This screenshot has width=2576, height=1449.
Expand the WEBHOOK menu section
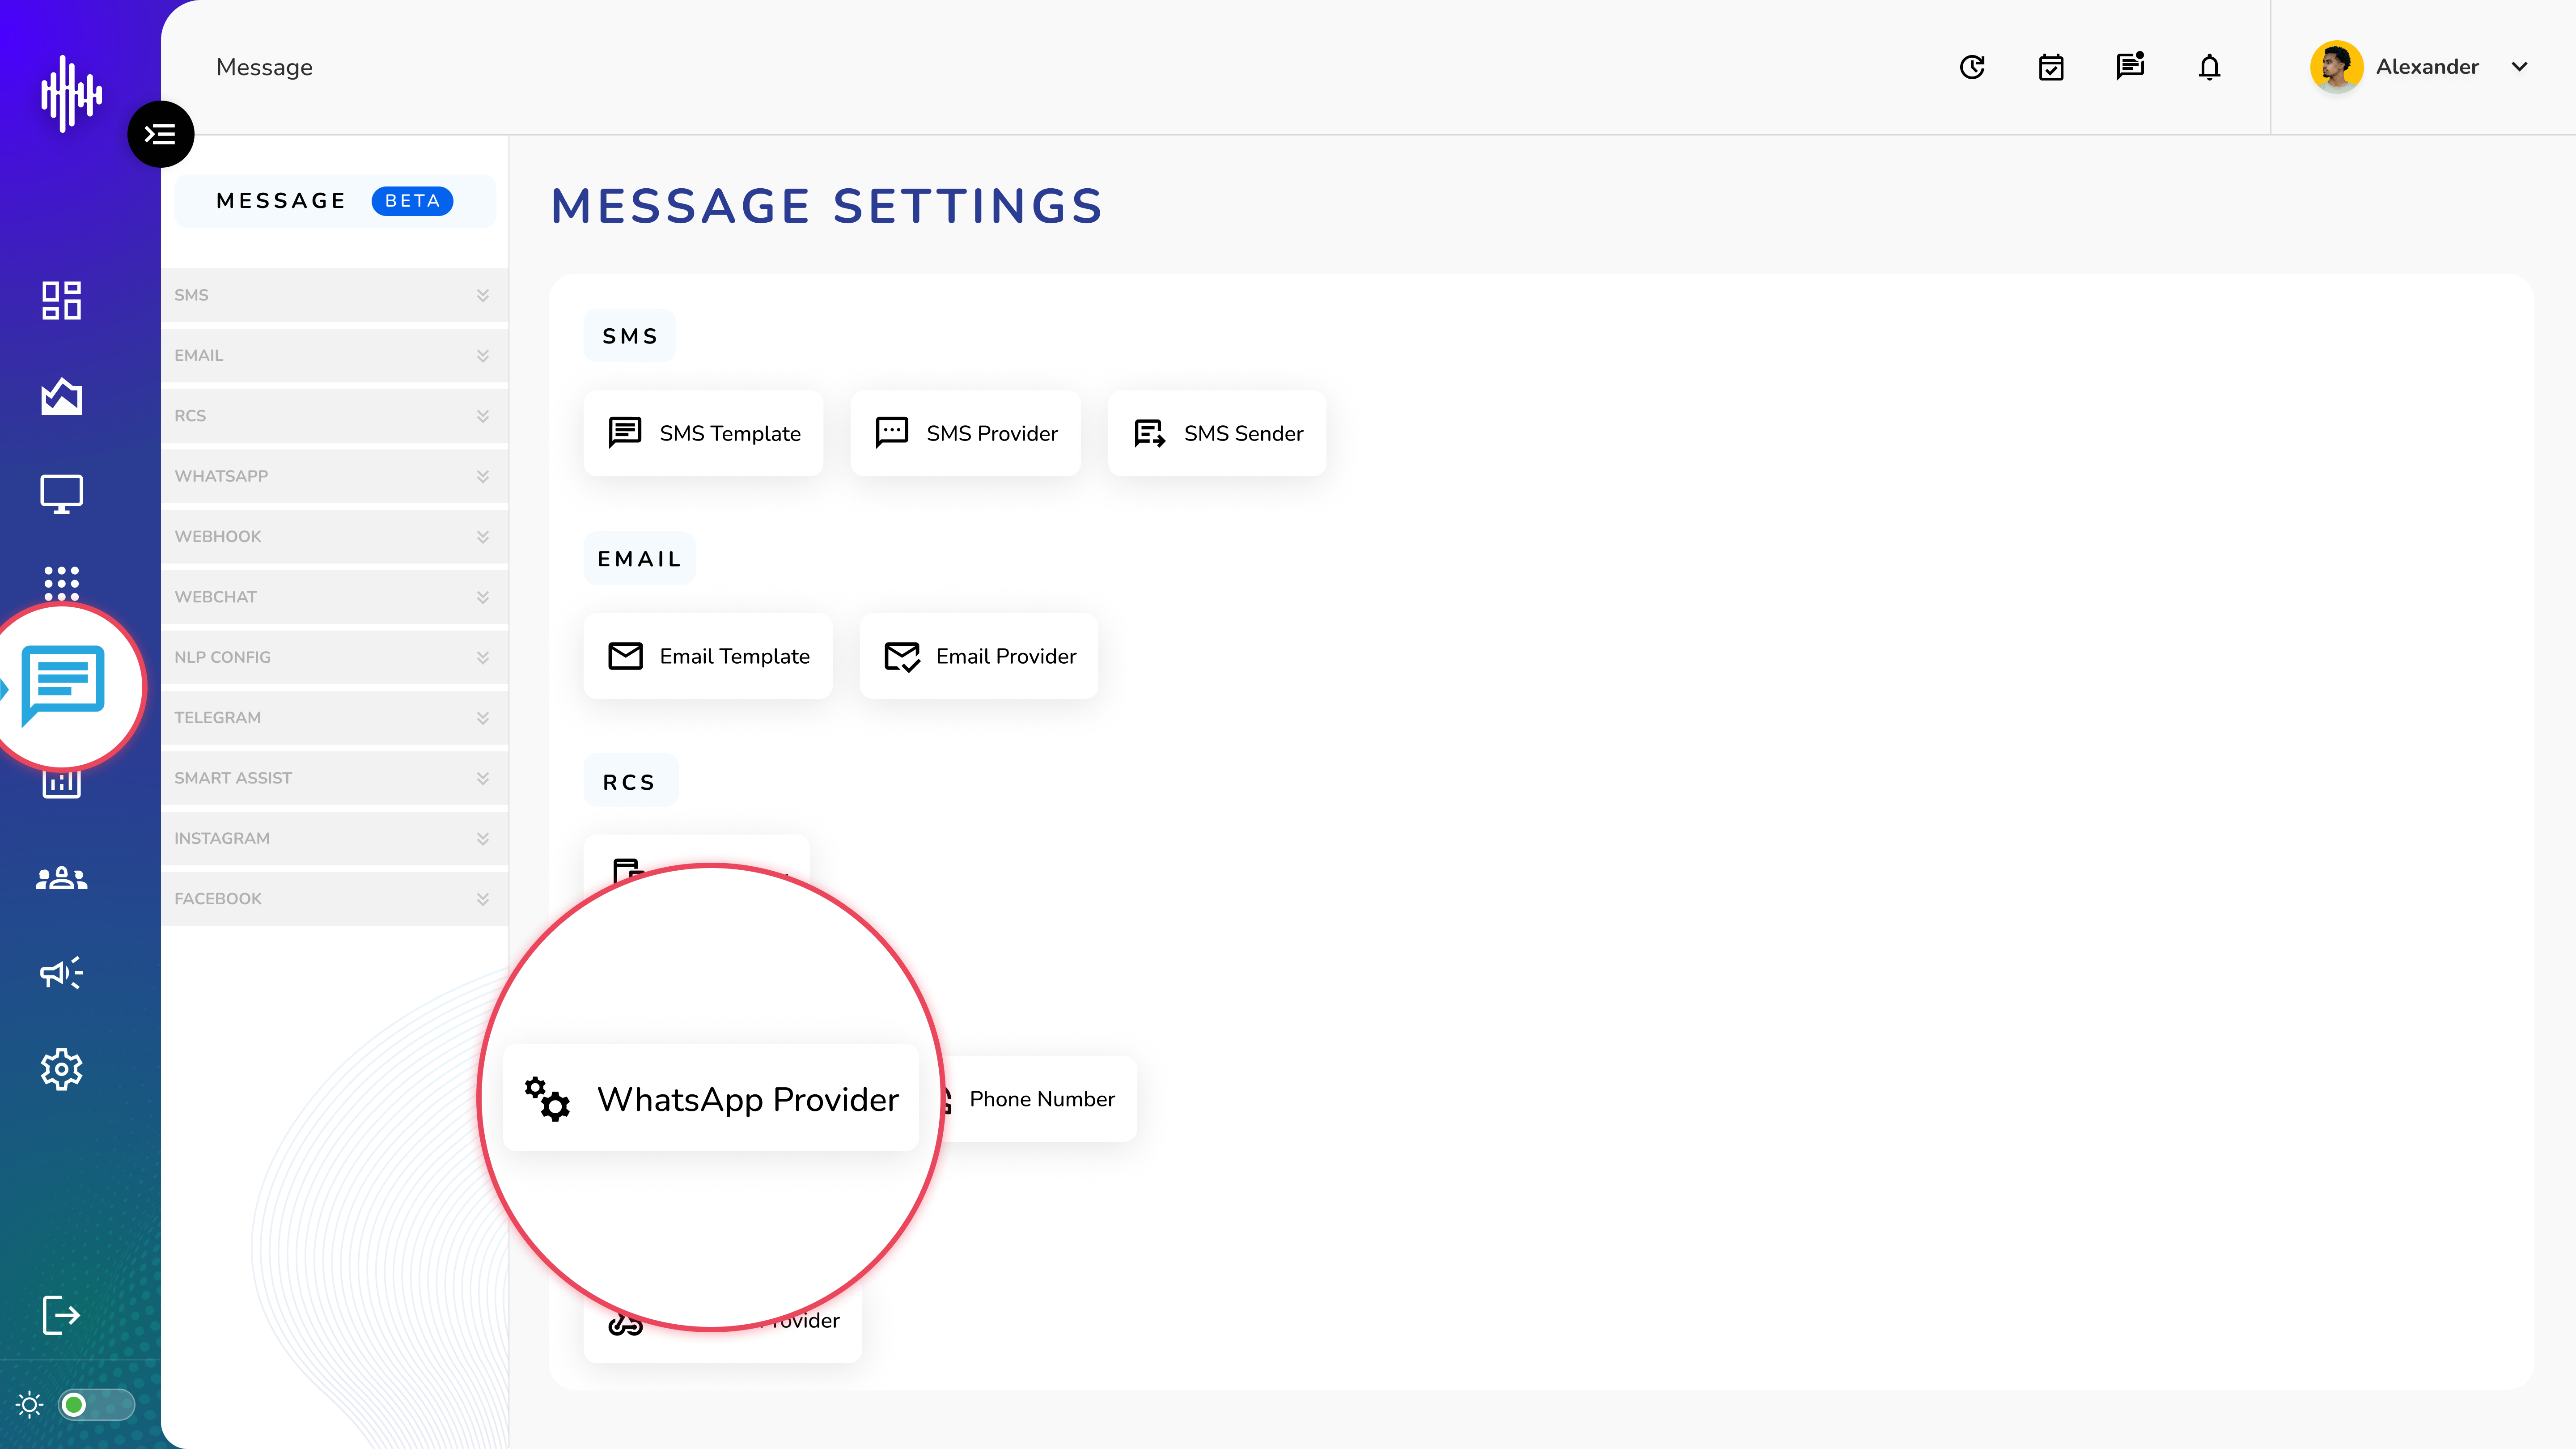(x=334, y=536)
